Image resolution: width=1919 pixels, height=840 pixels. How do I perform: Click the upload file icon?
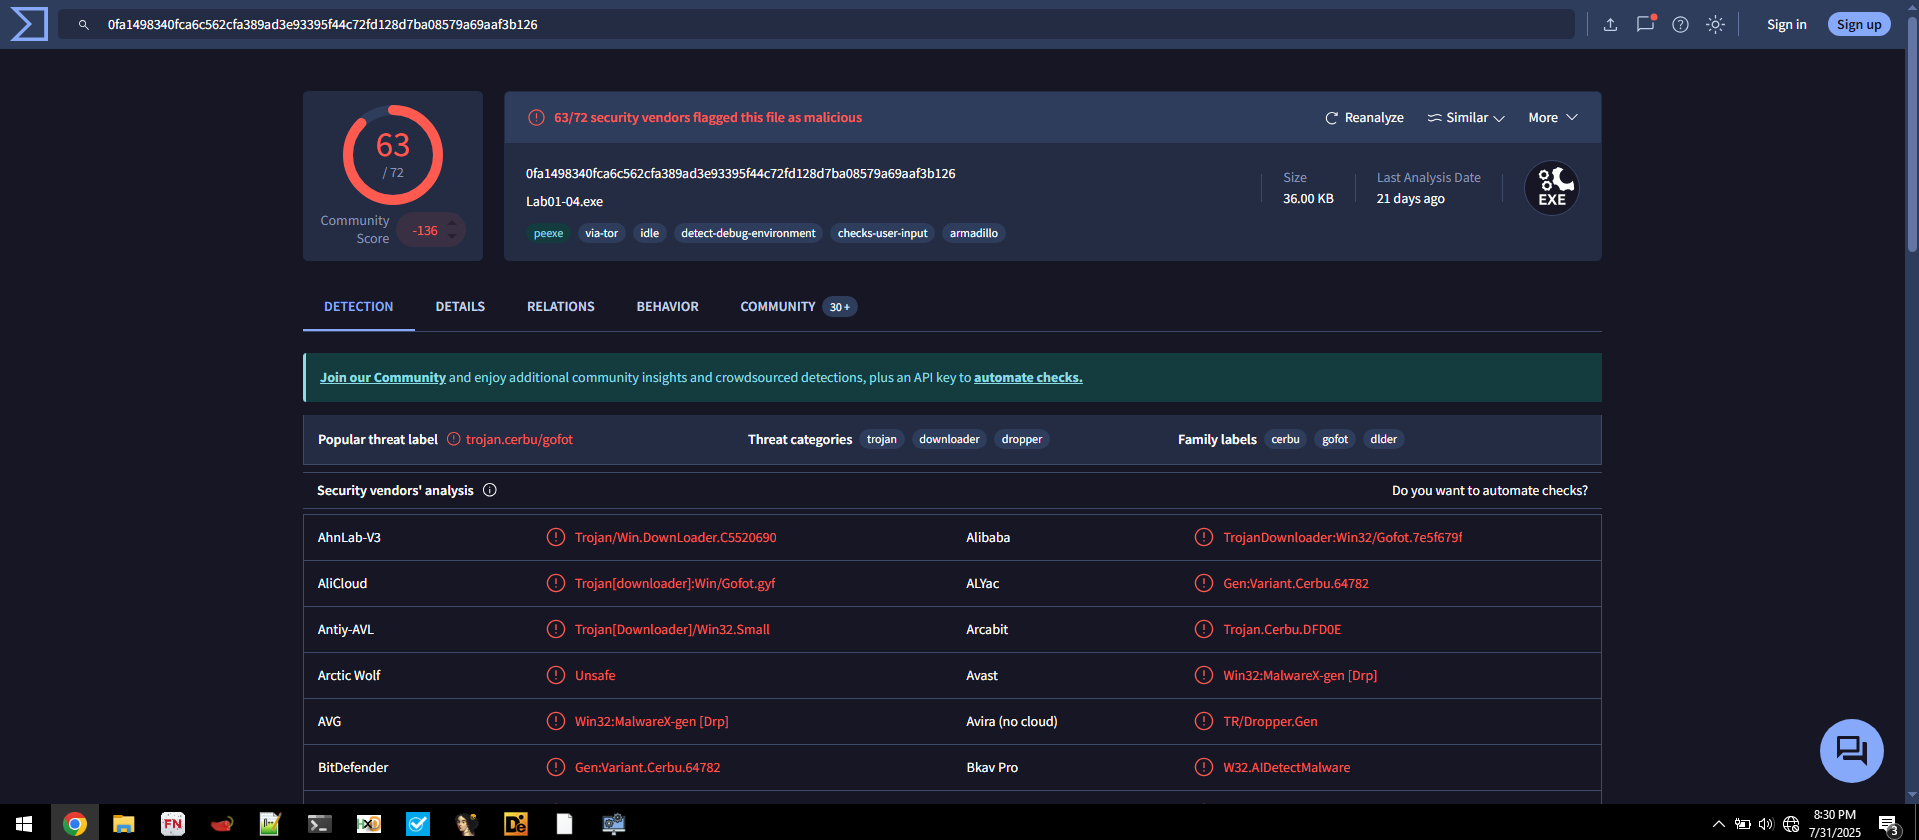click(x=1610, y=25)
